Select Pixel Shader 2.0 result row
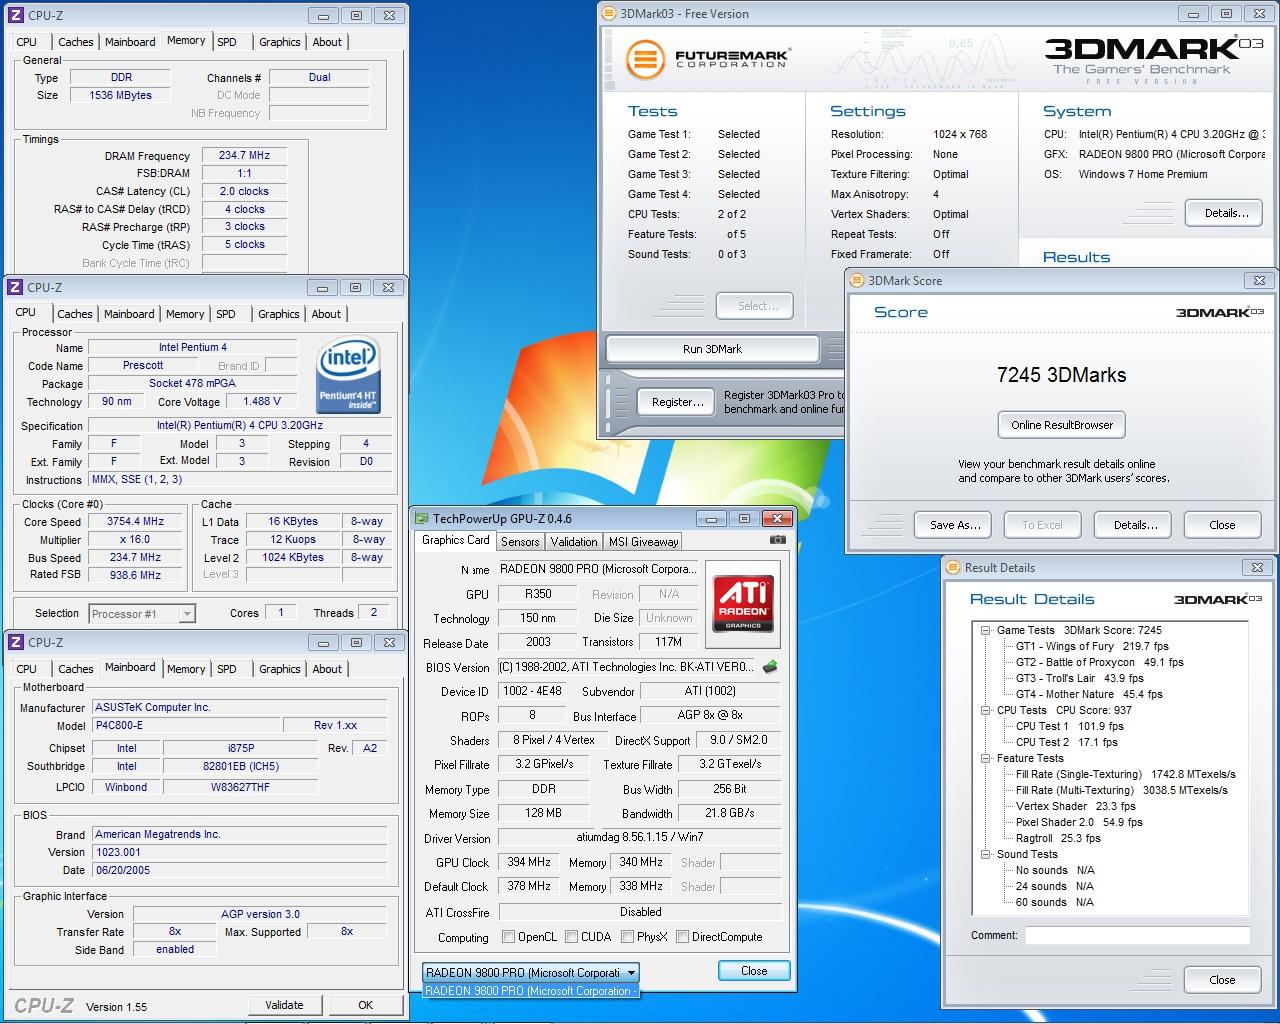1280x1024 pixels. [1079, 822]
